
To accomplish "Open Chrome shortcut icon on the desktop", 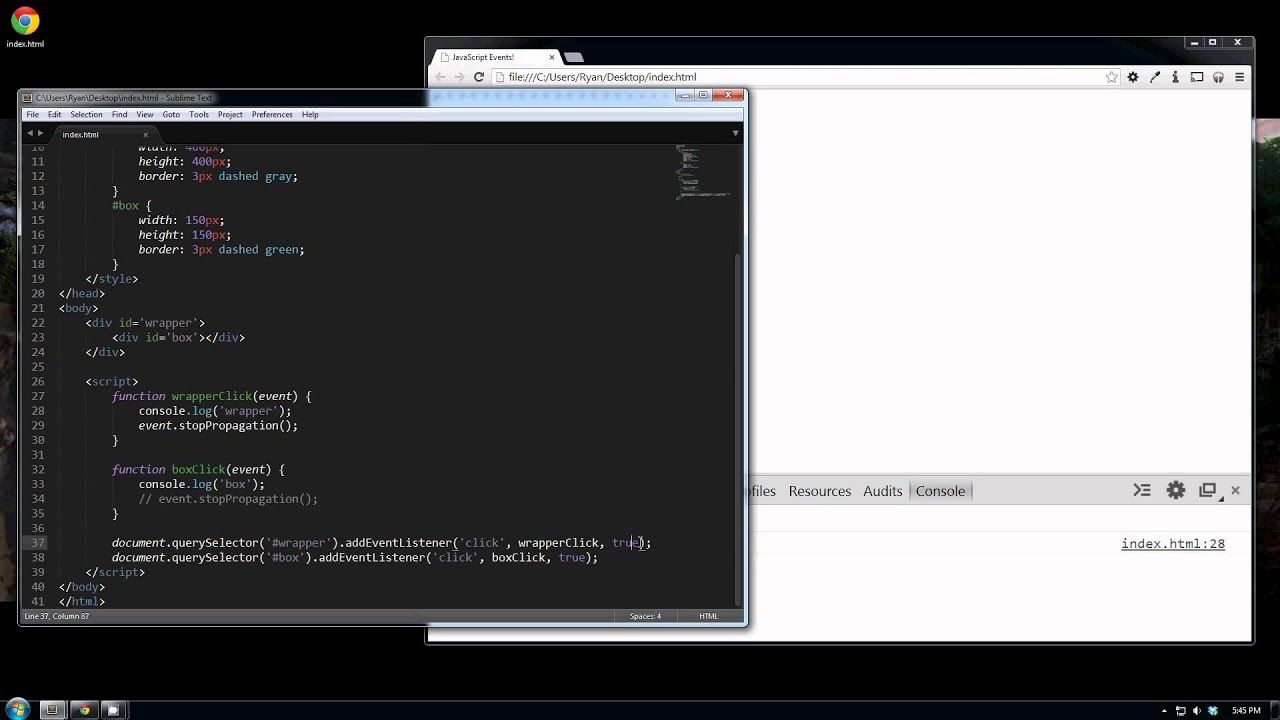I will pyautogui.click(x=25, y=28).
